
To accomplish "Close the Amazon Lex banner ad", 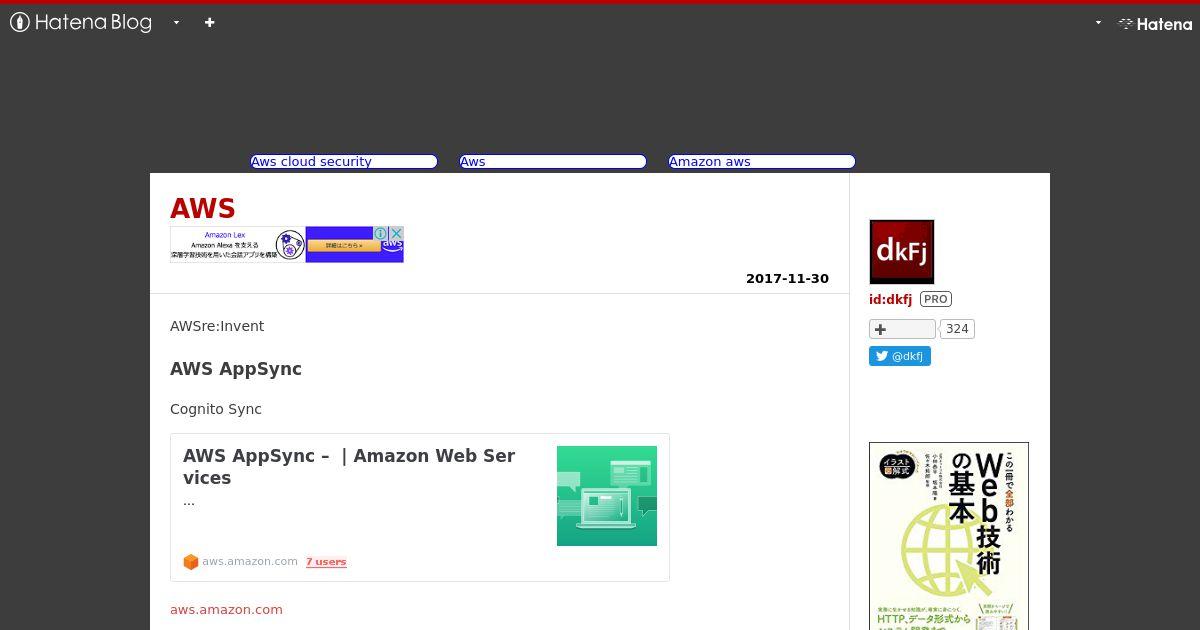I will (x=396, y=233).
